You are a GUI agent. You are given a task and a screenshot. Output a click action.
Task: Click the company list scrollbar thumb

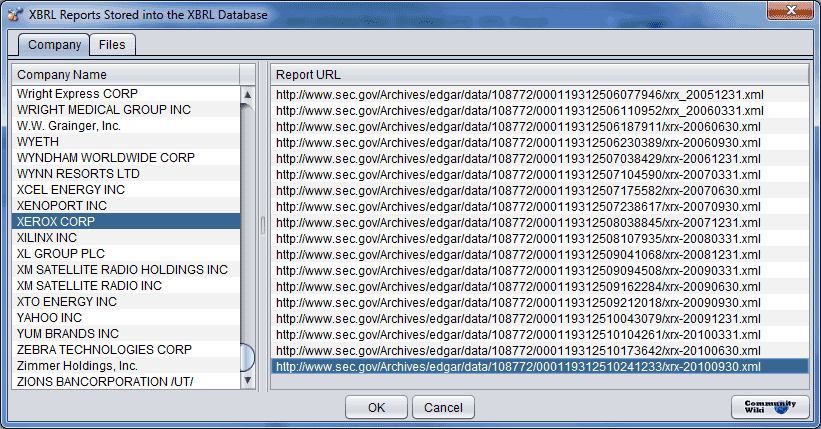click(x=248, y=358)
